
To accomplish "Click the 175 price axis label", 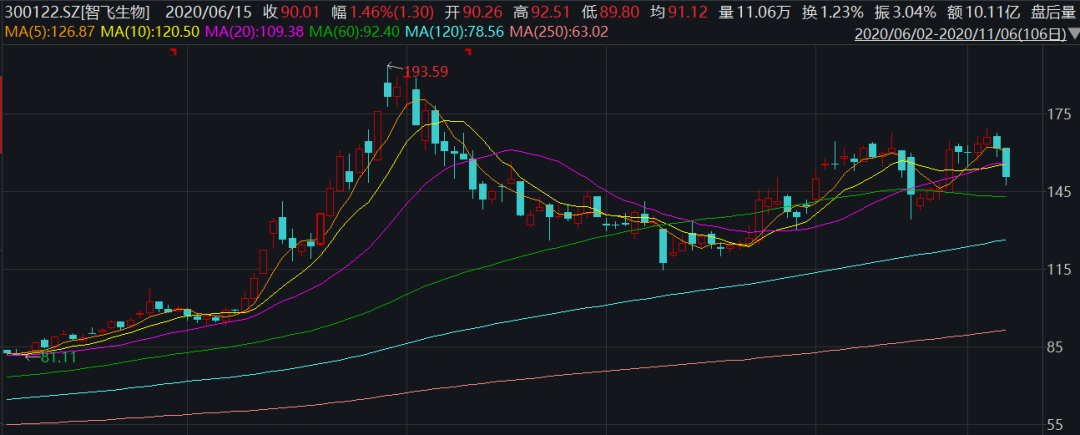I will (x=1057, y=114).
